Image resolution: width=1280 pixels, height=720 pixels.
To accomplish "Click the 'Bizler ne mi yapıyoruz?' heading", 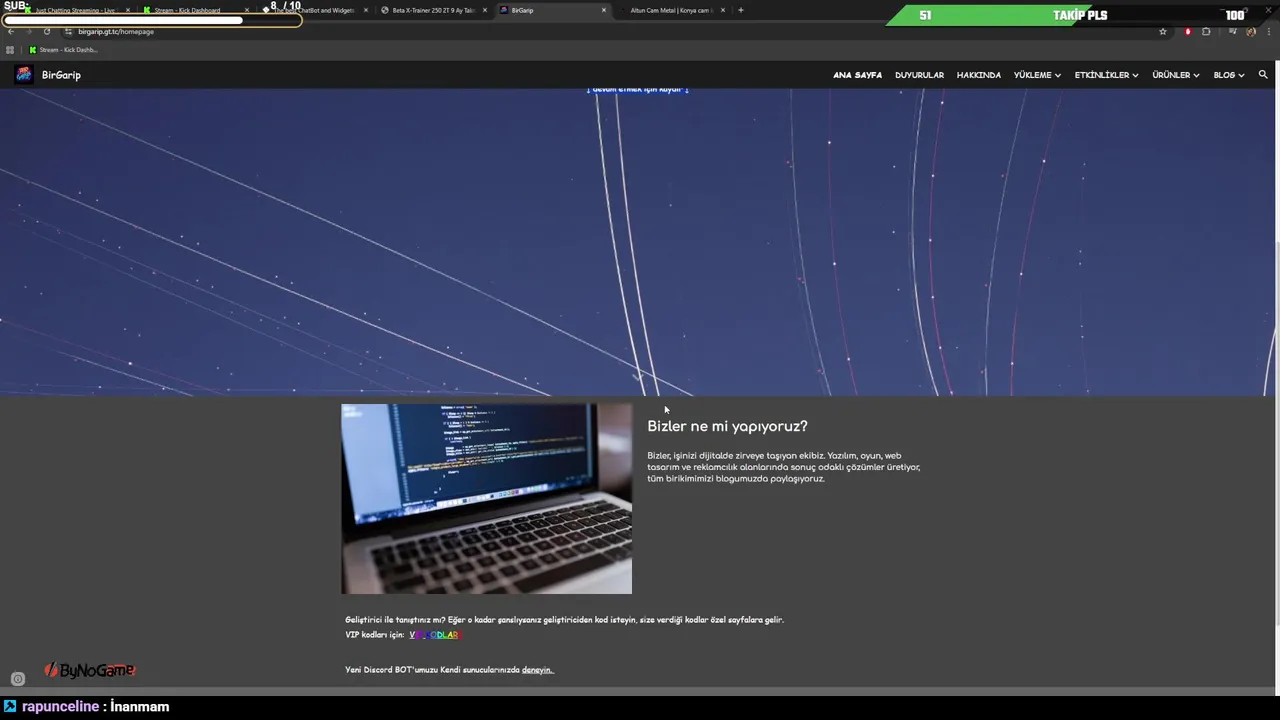I will [727, 426].
